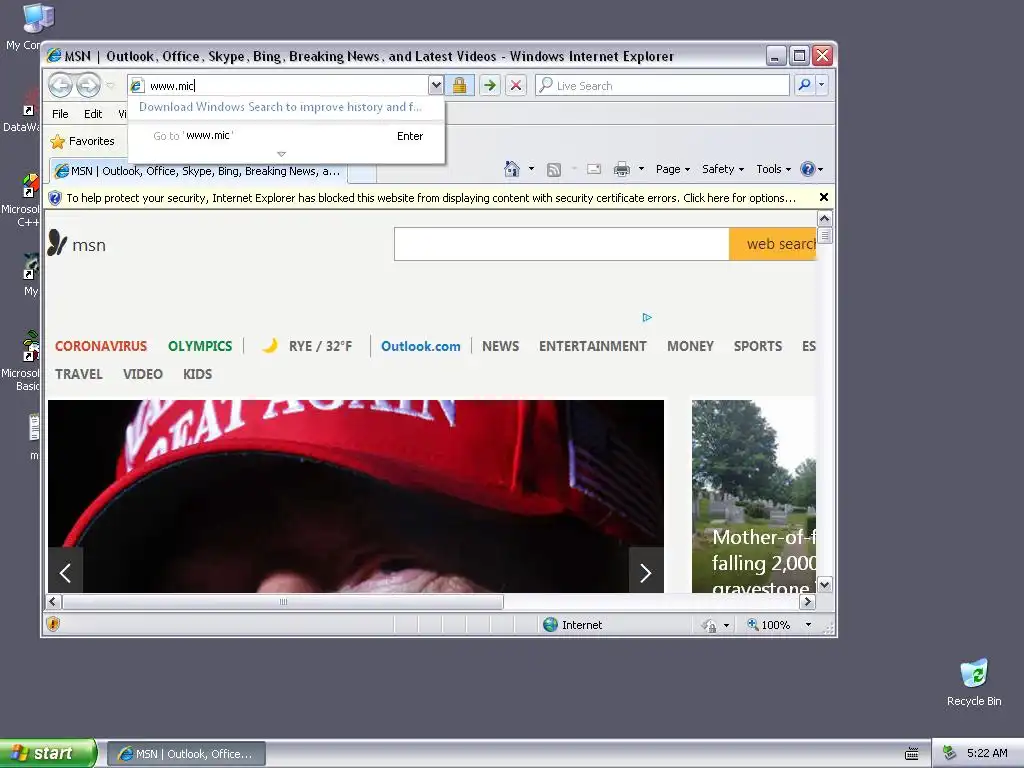
Task: Expand autocomplete list with down chevron
Action: (x=281, y=154)
